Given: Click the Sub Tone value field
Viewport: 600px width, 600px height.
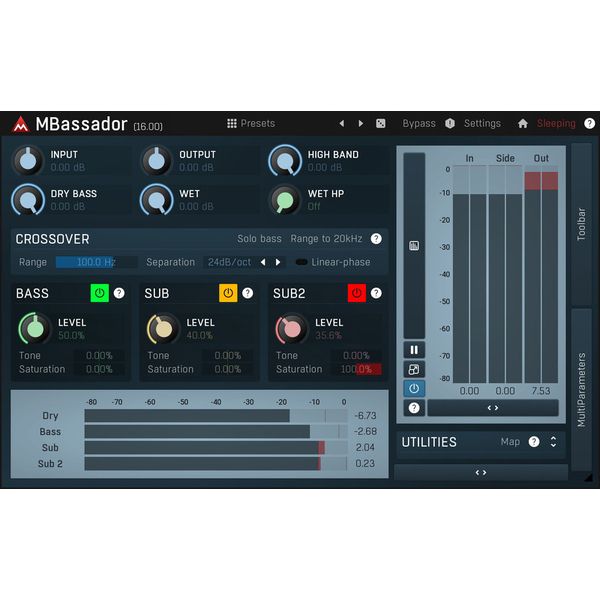Looking at the screenshot, I should pos(228,355).
